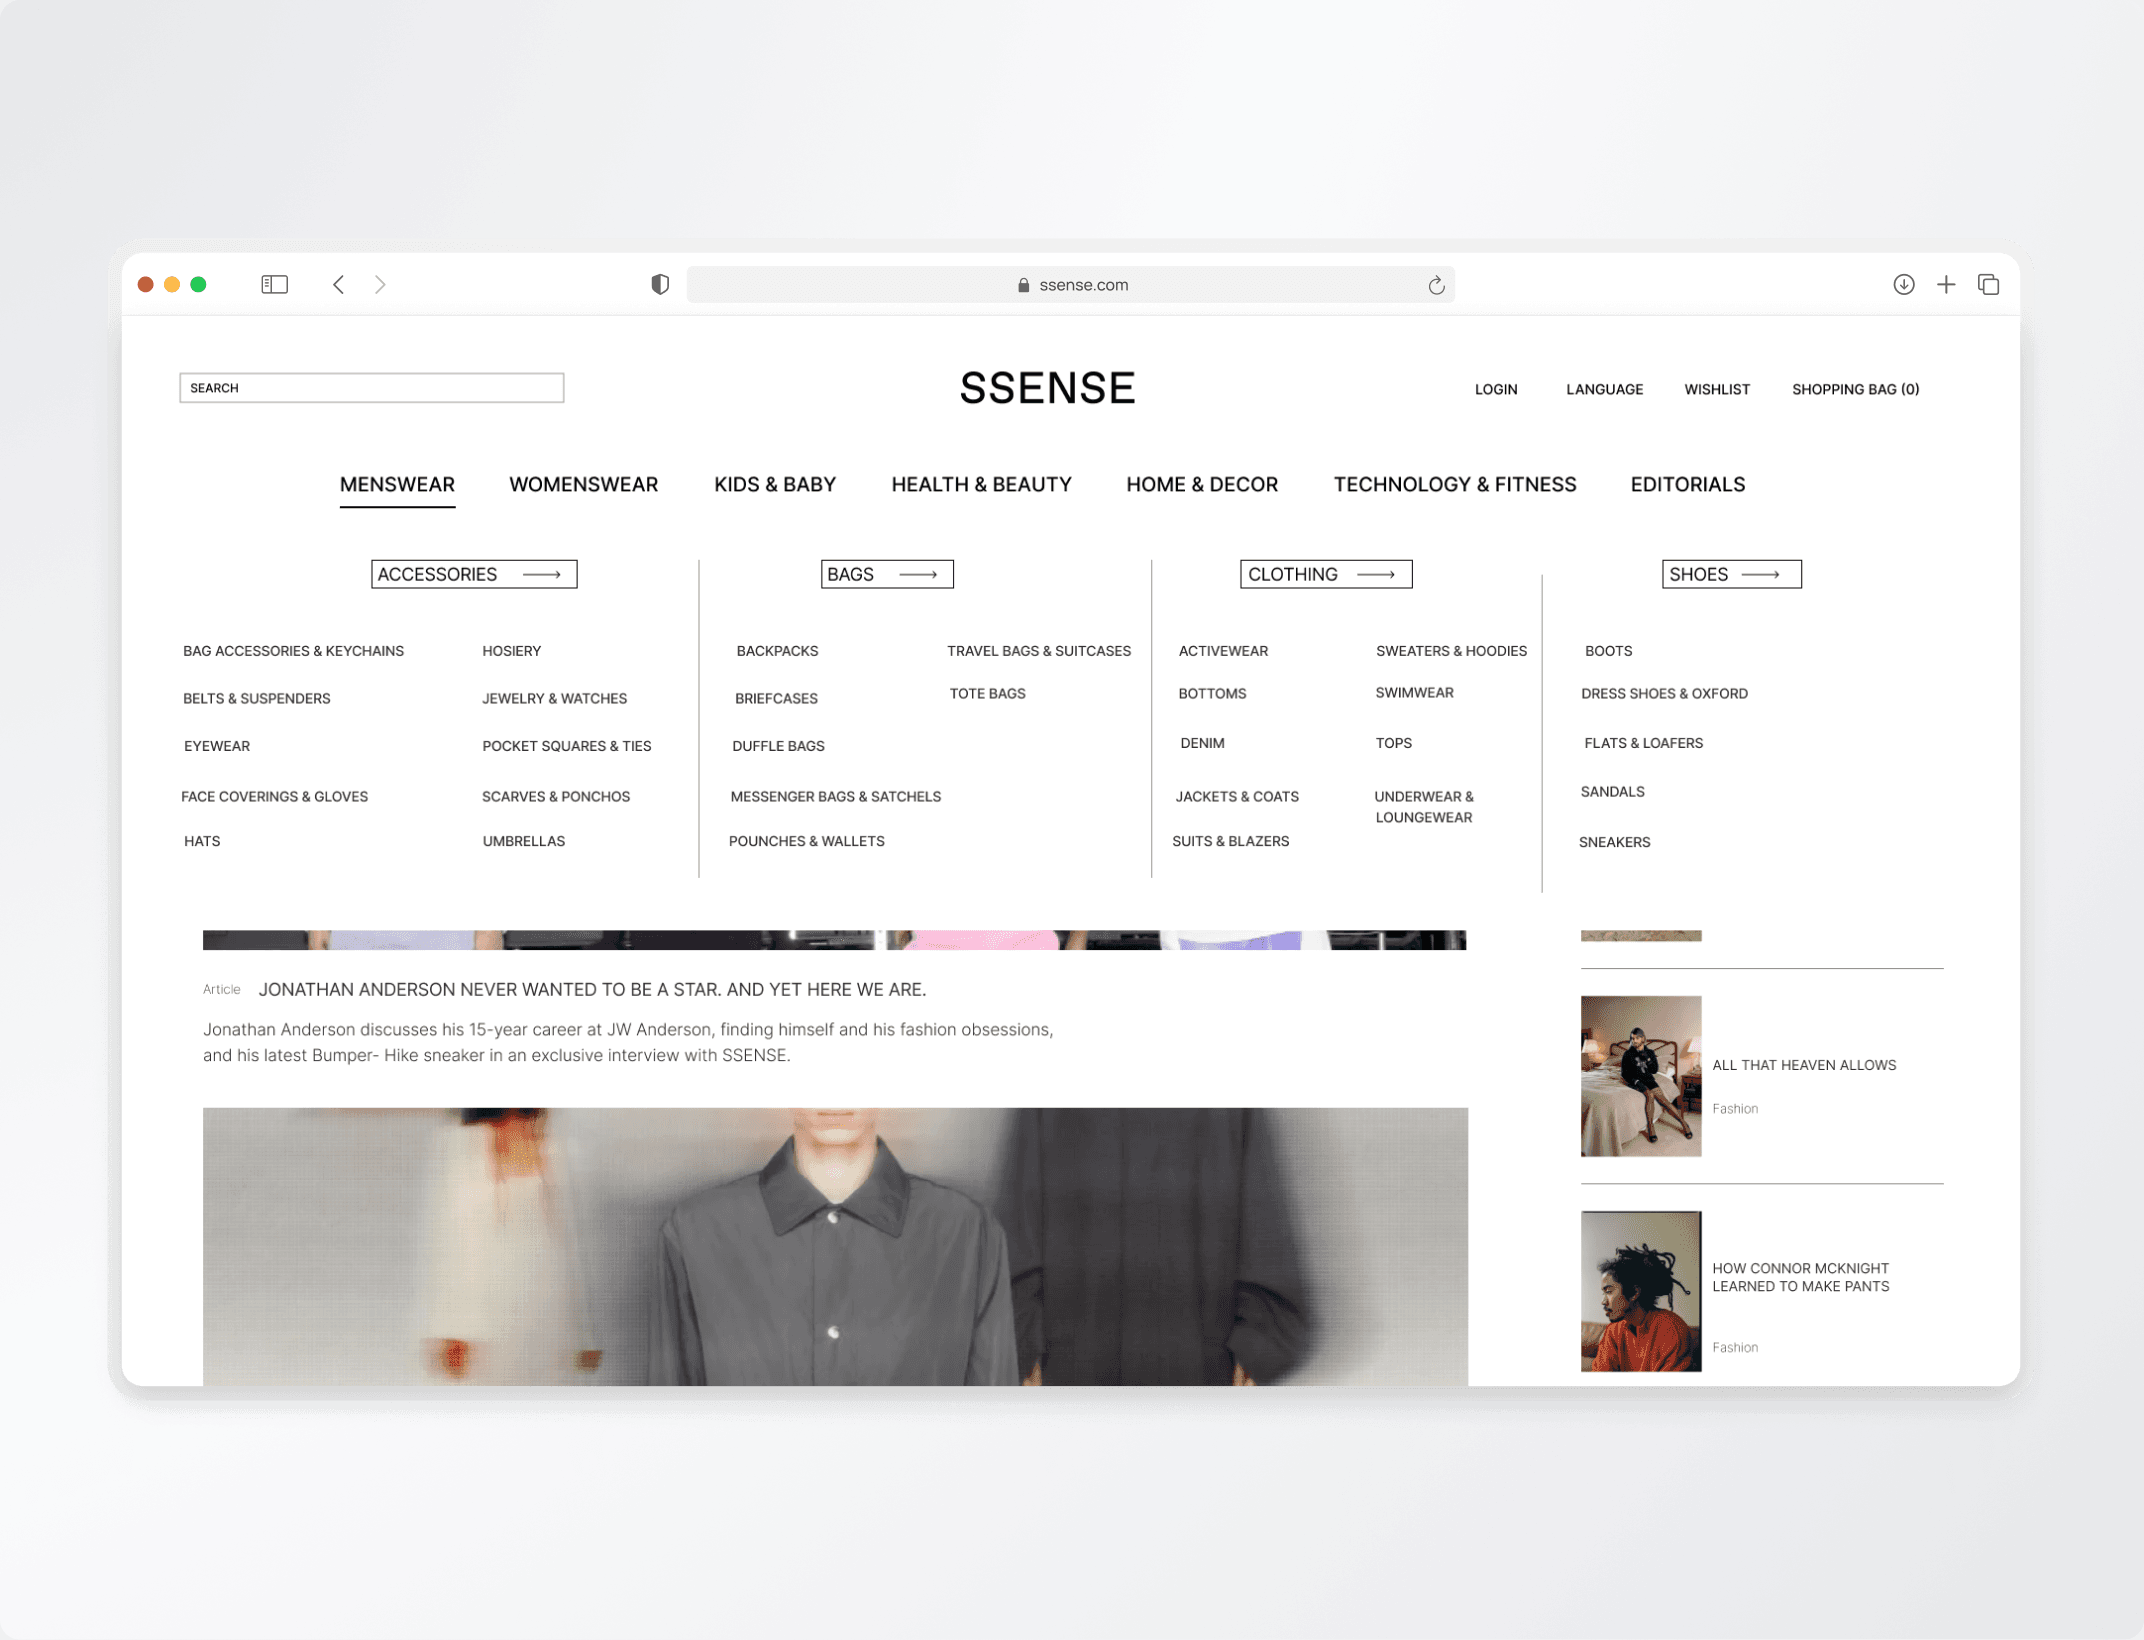Choose UNDERWEAR & LOUNGEWEAR

pos(1424,807)
